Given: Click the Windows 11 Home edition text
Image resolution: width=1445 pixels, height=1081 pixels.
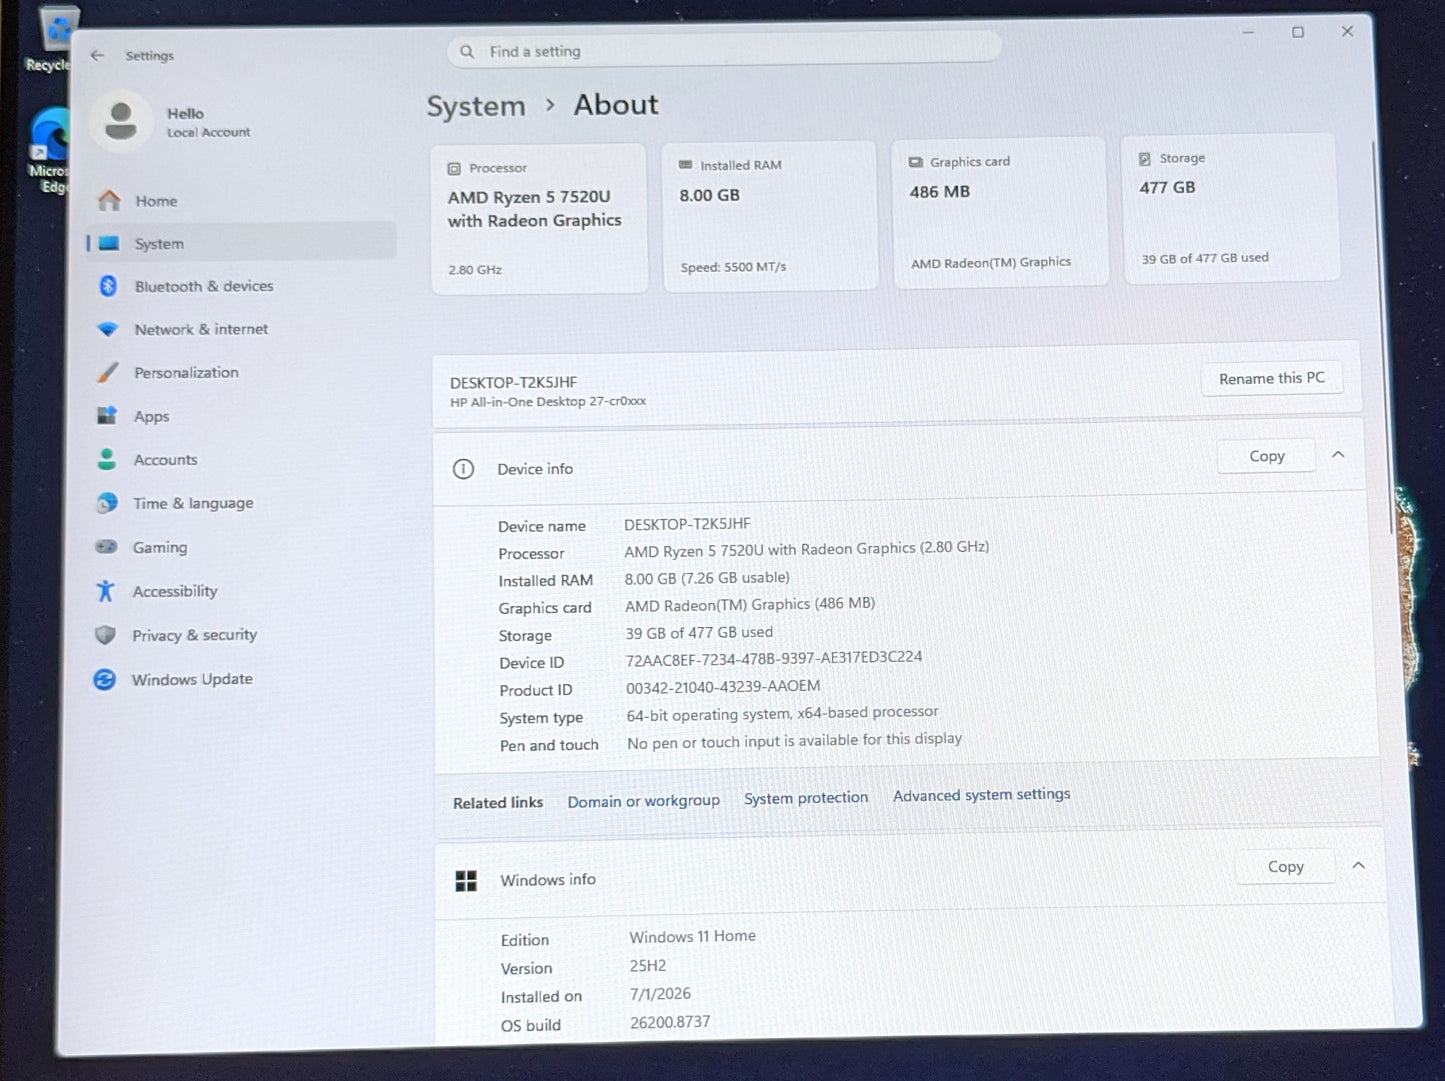Looking at the screenshot, I should click(692, 936).
